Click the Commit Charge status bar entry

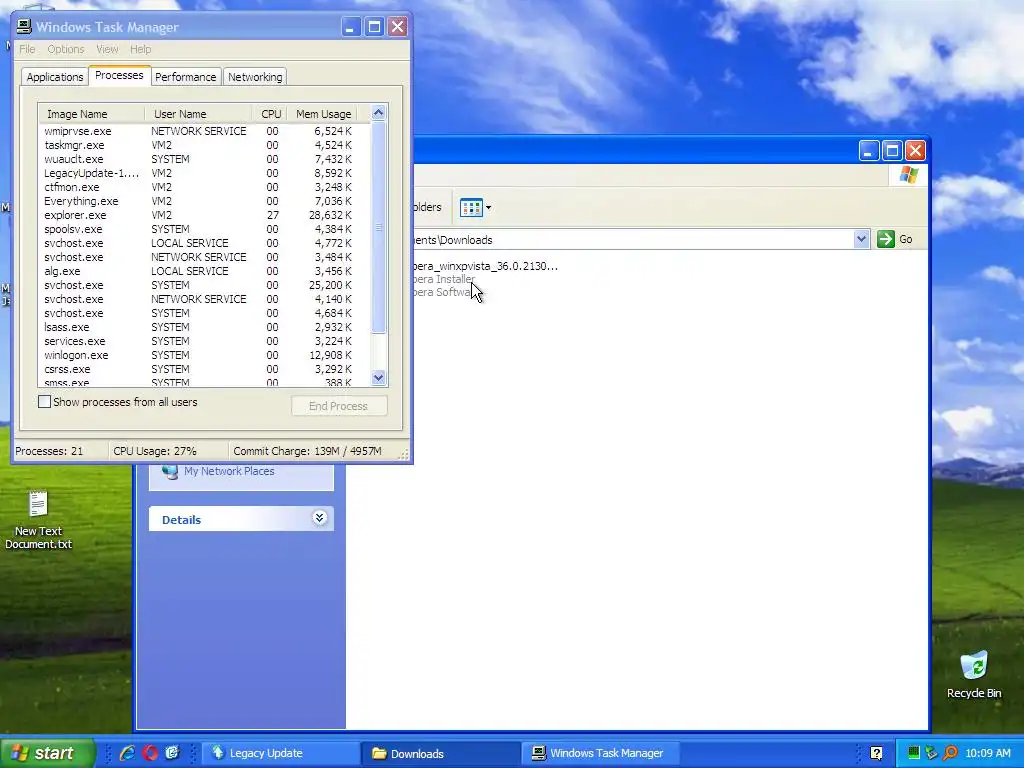pyautogui.click(x=314, y=451)
